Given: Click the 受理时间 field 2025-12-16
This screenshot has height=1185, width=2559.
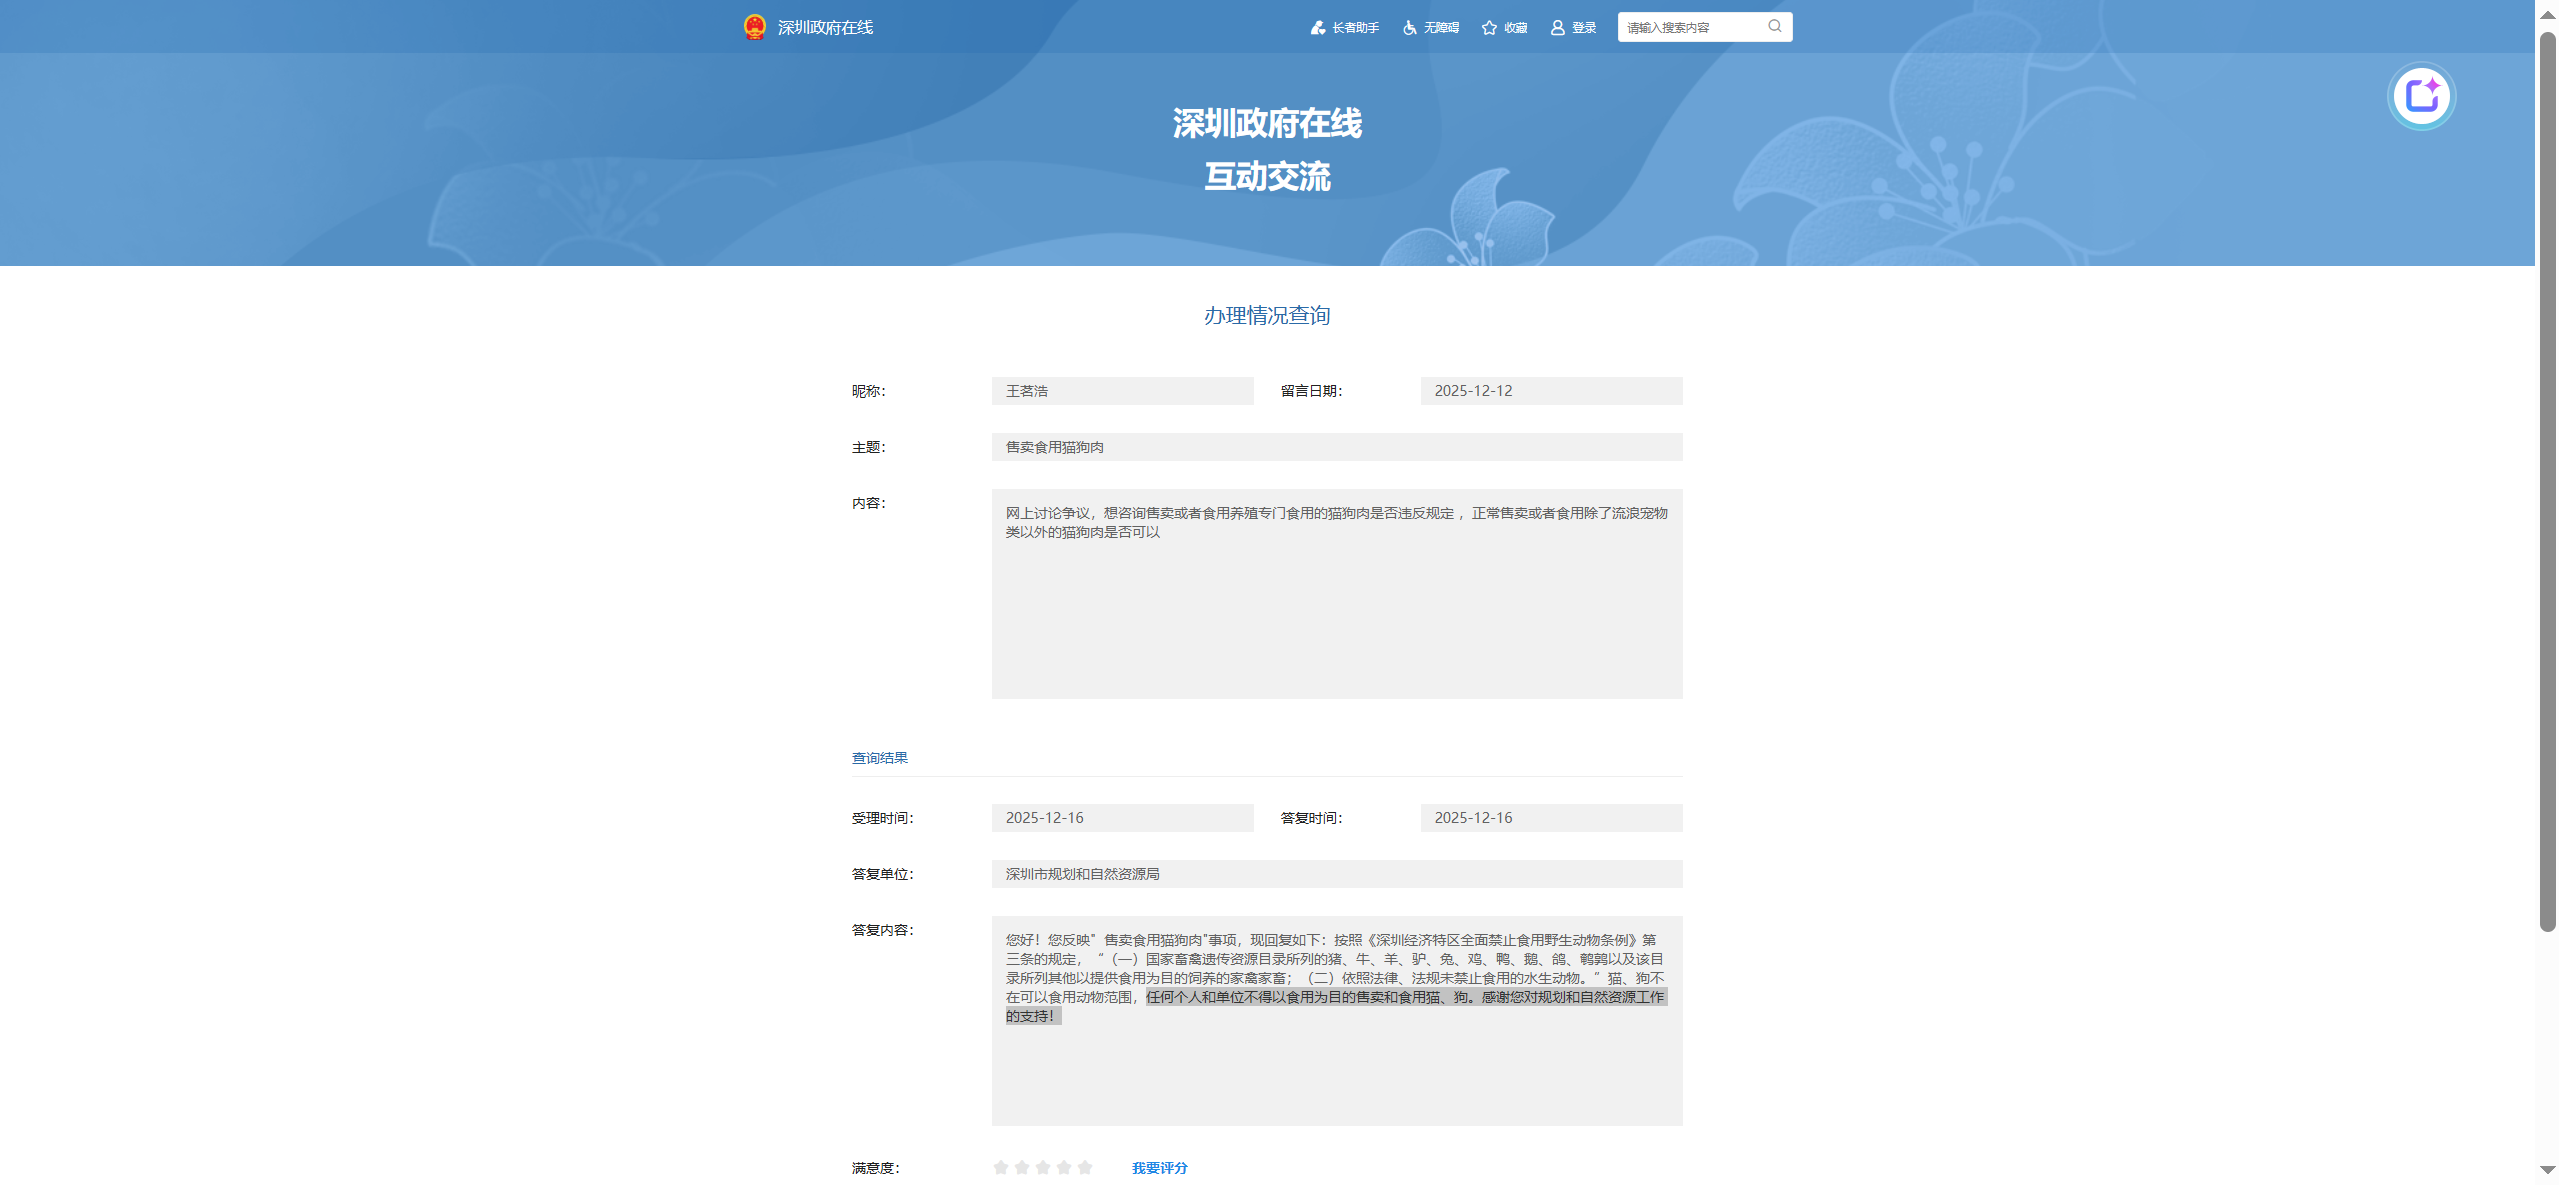Looking at the screenshot, I should [x=1122, y=818].
